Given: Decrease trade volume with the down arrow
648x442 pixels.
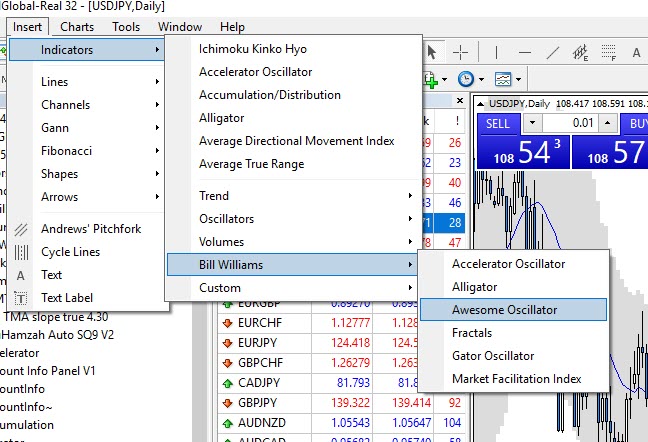Looking at the screenshot, I should (532, 123).
